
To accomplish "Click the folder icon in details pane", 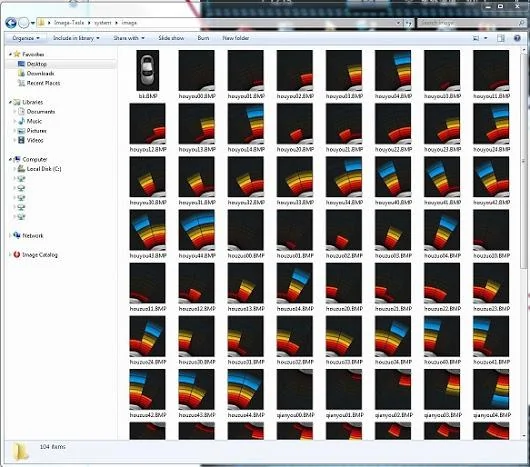I will (x=20, y=452).
